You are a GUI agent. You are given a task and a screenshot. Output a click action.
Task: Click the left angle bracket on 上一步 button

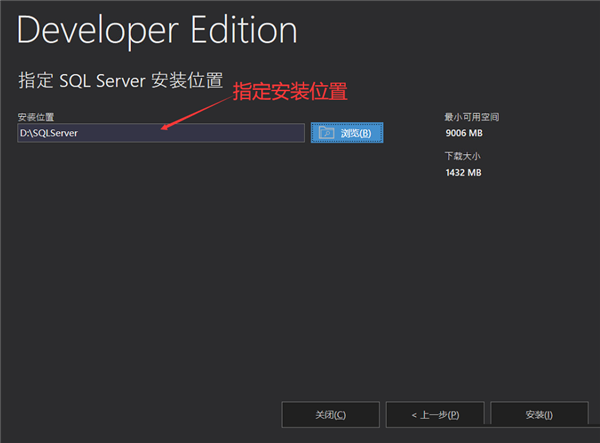[415, 414]
